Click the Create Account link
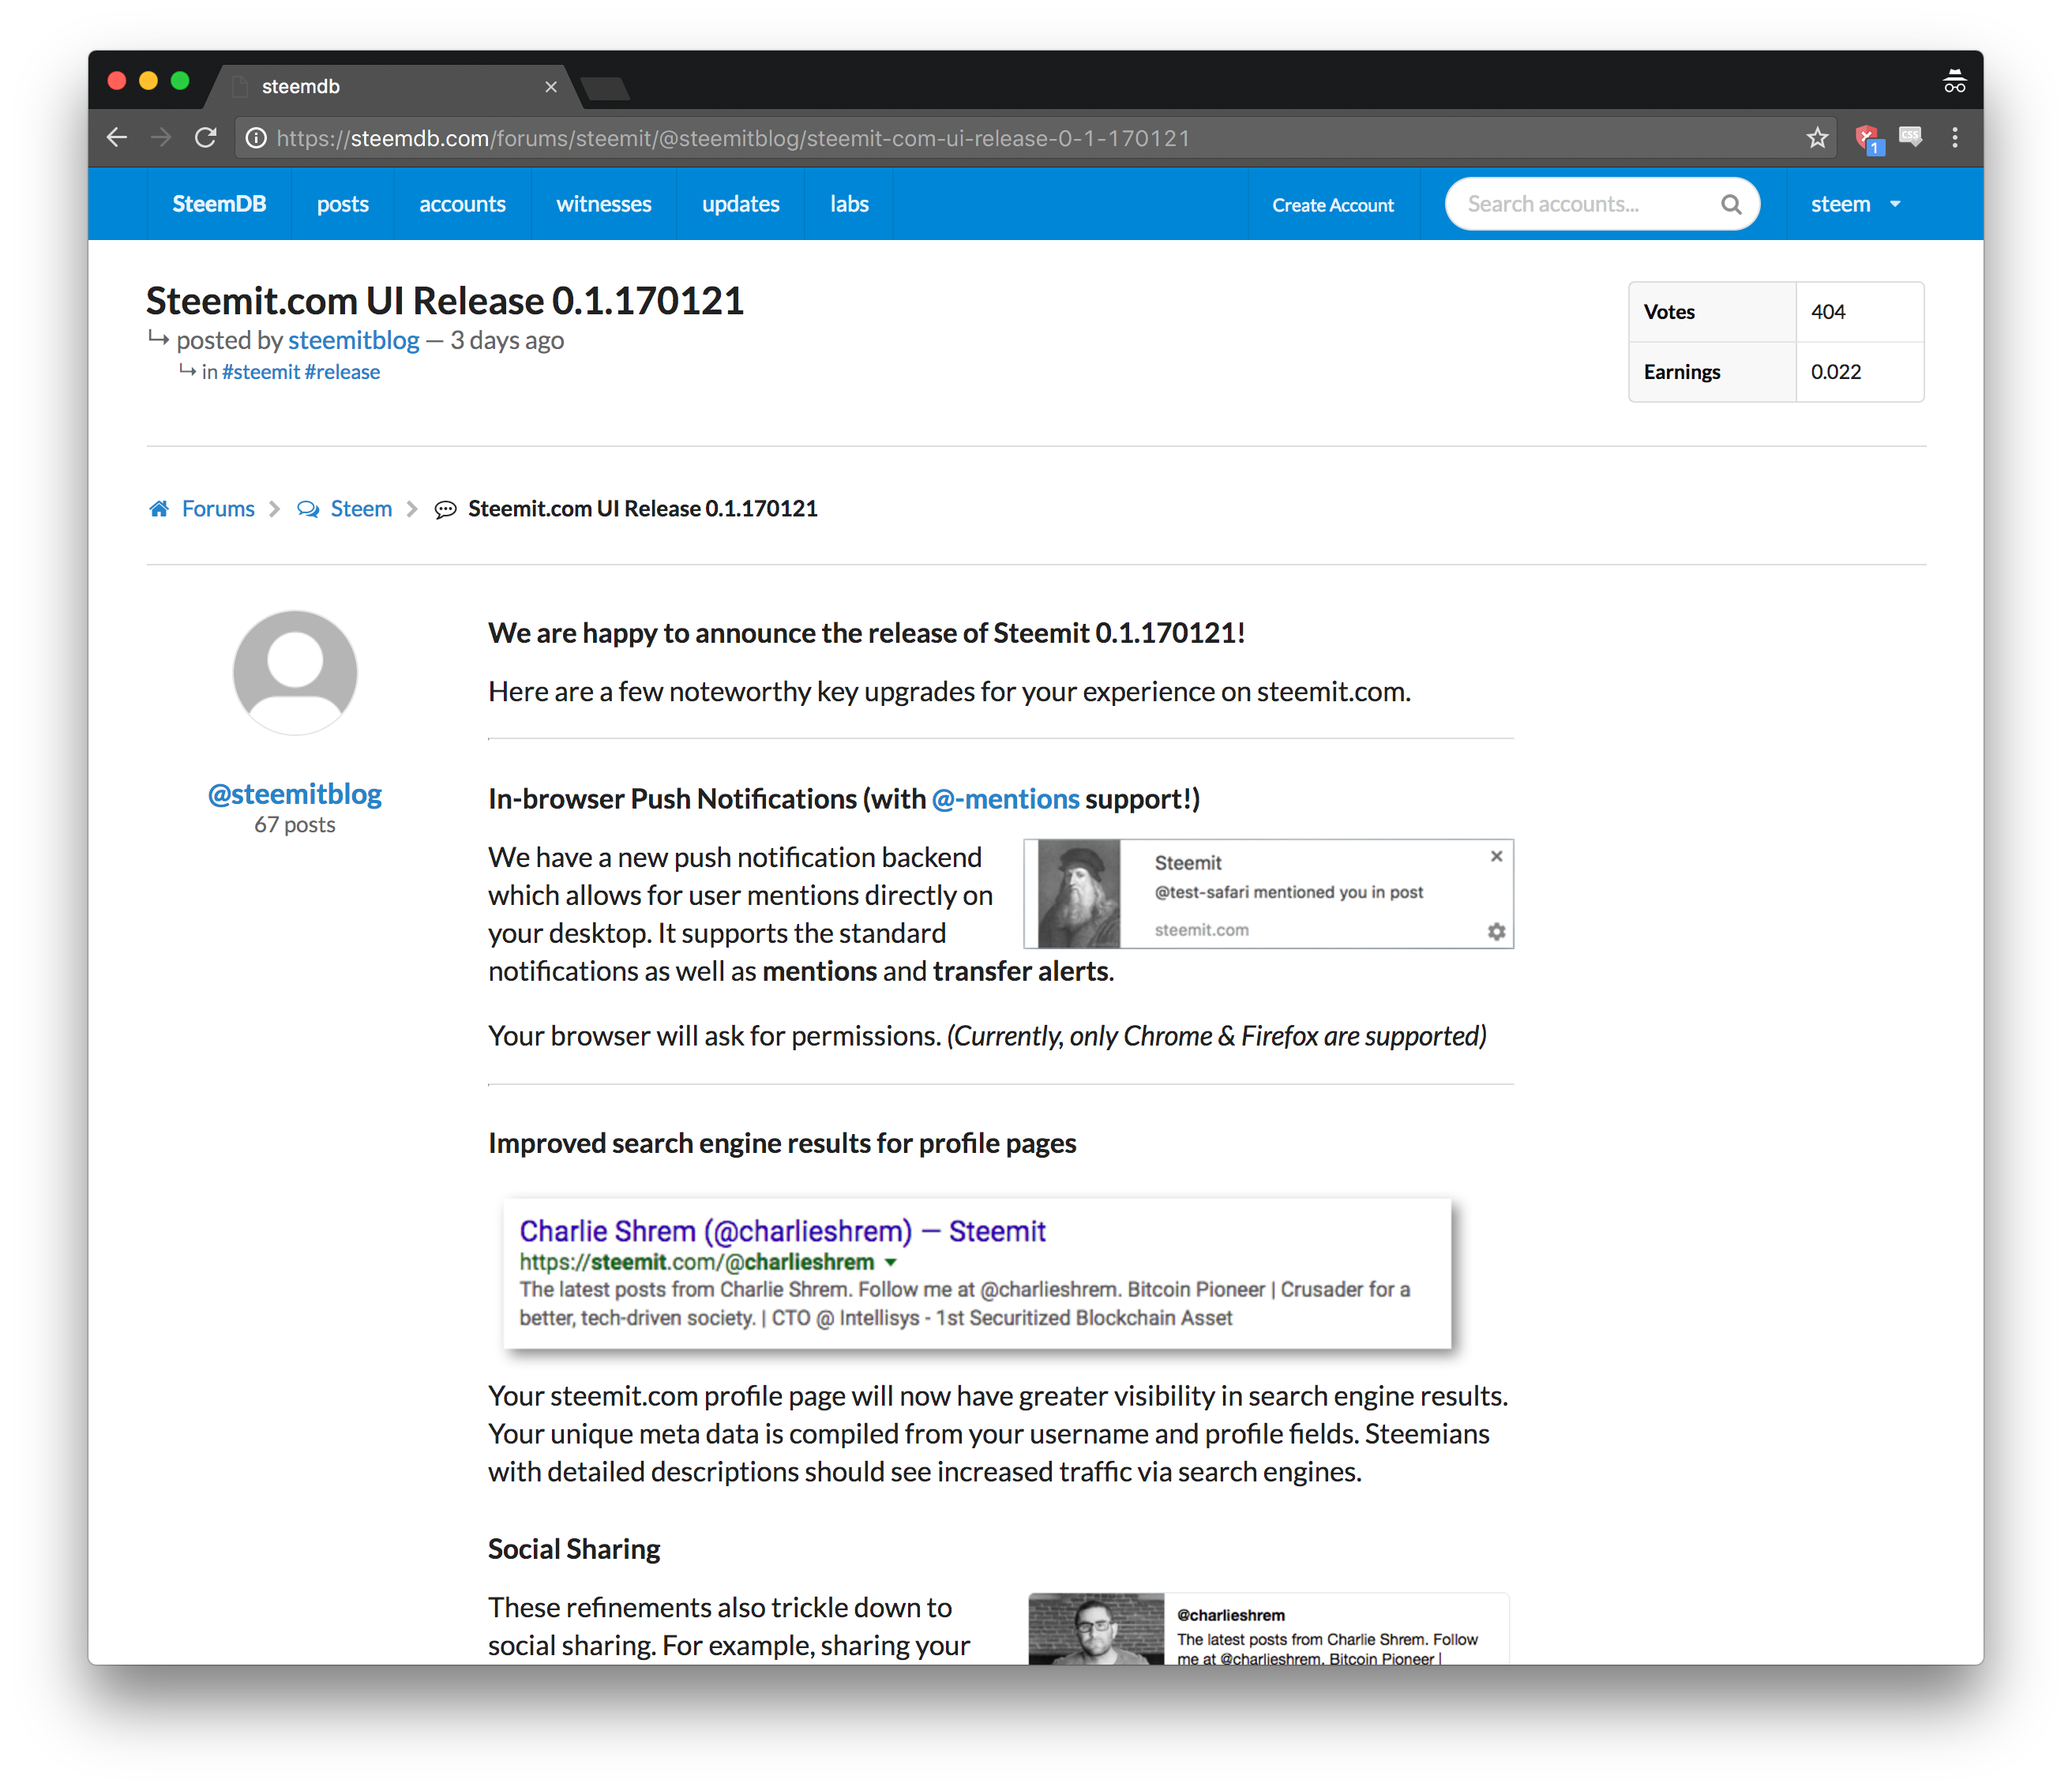Screen dimensions: 2072x1791 pos(1333,205)
